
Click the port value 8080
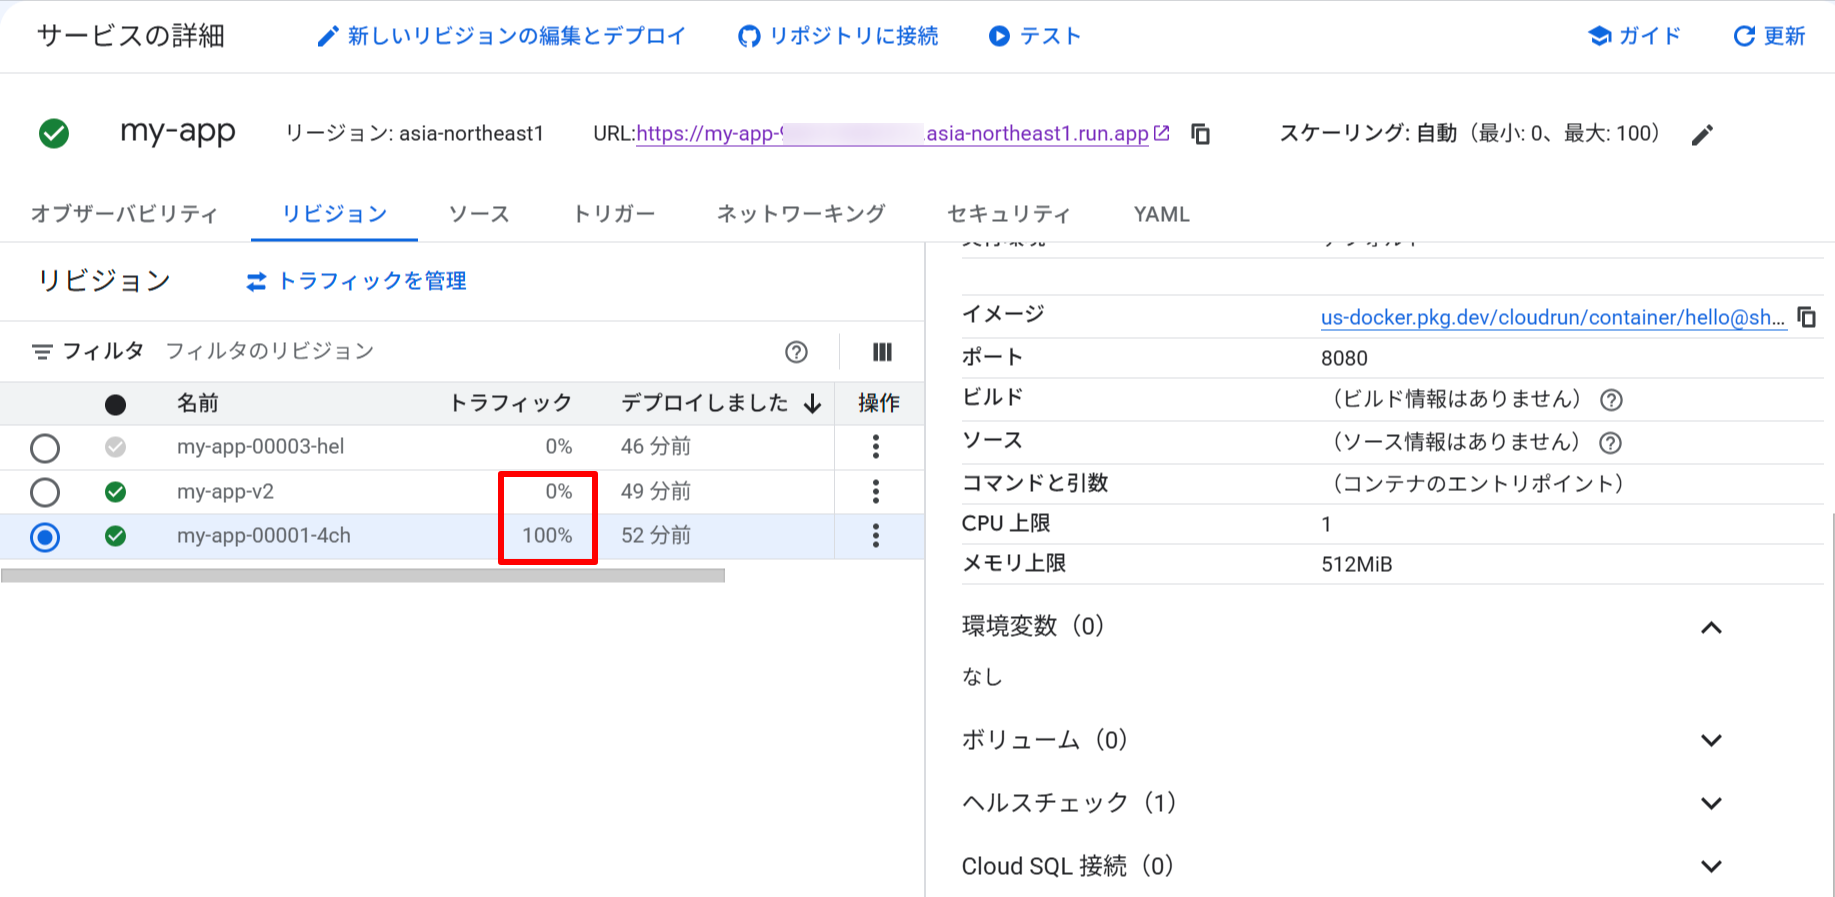tap(1344, 358)
